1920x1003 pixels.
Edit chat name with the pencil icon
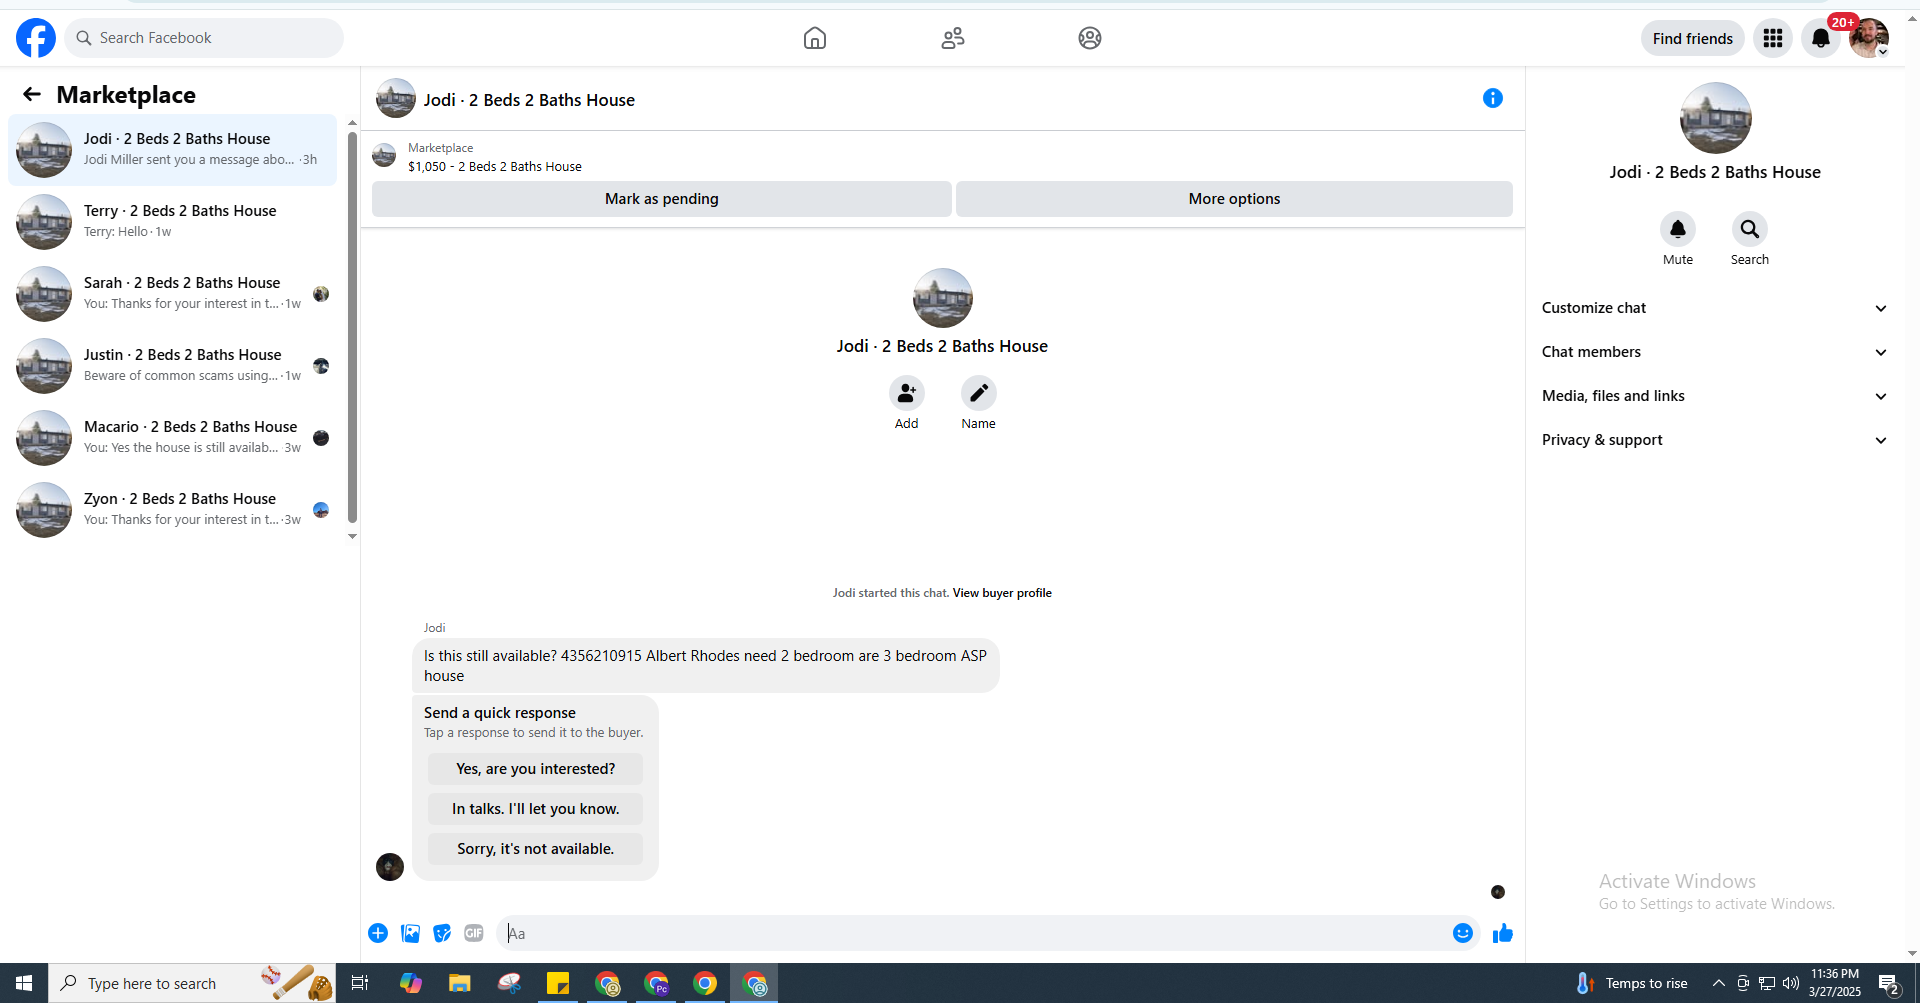[979, 393]
